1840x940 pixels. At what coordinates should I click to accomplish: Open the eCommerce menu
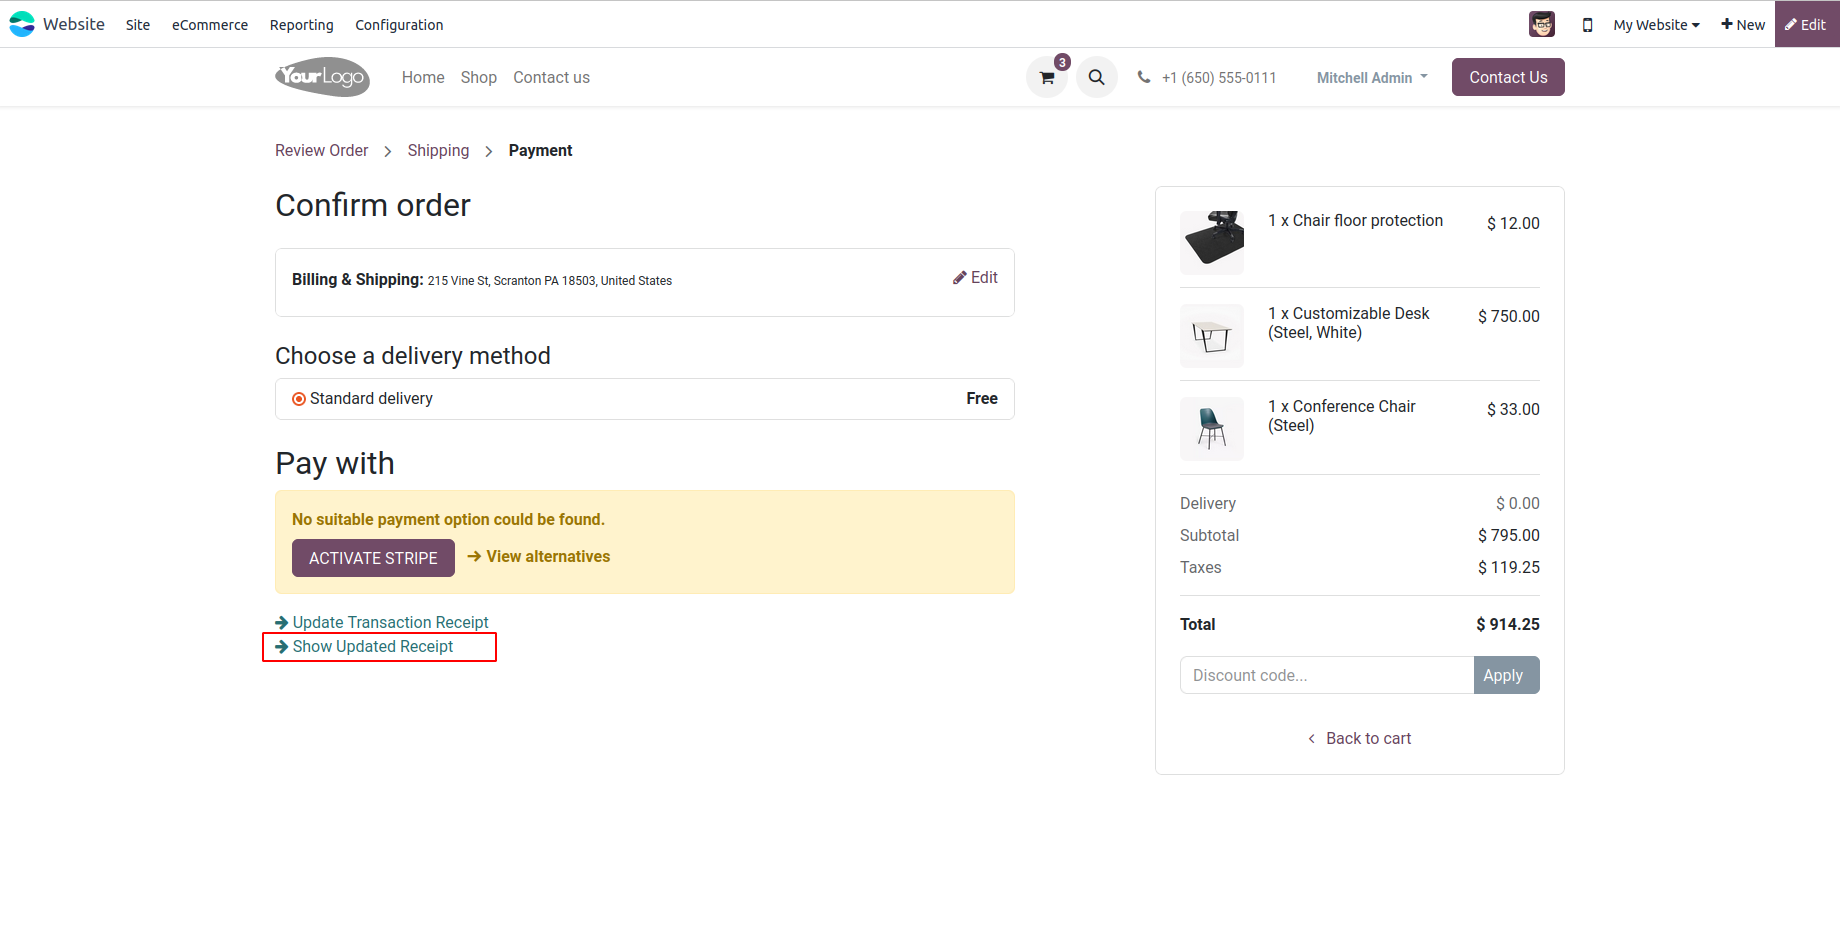click(210, 25)
